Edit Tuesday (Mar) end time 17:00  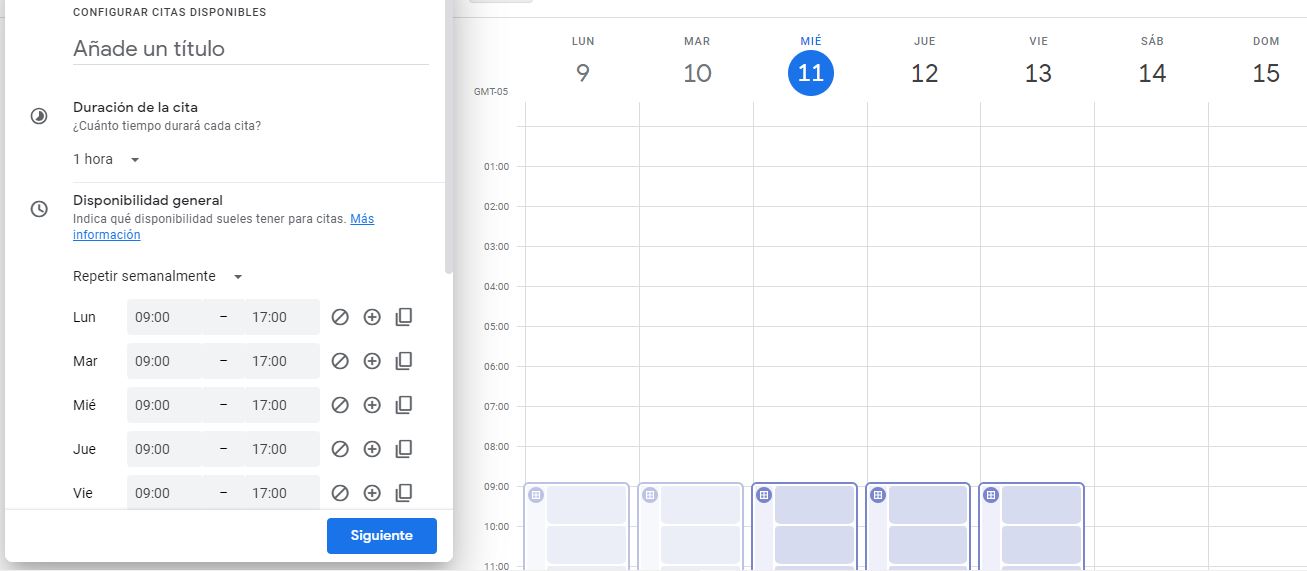click(282, 361)
